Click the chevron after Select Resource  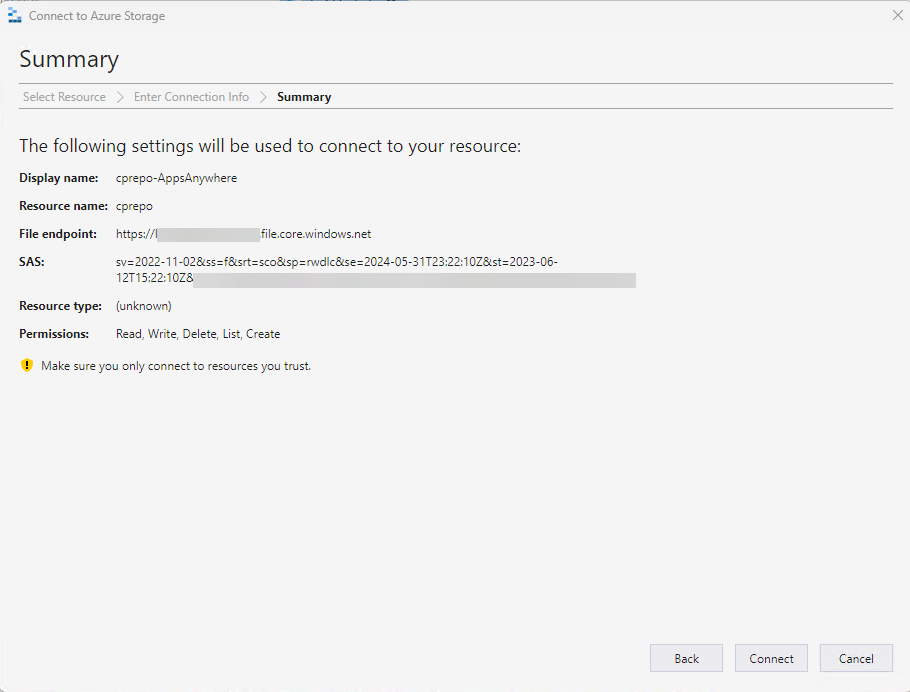tap(120, 97)
